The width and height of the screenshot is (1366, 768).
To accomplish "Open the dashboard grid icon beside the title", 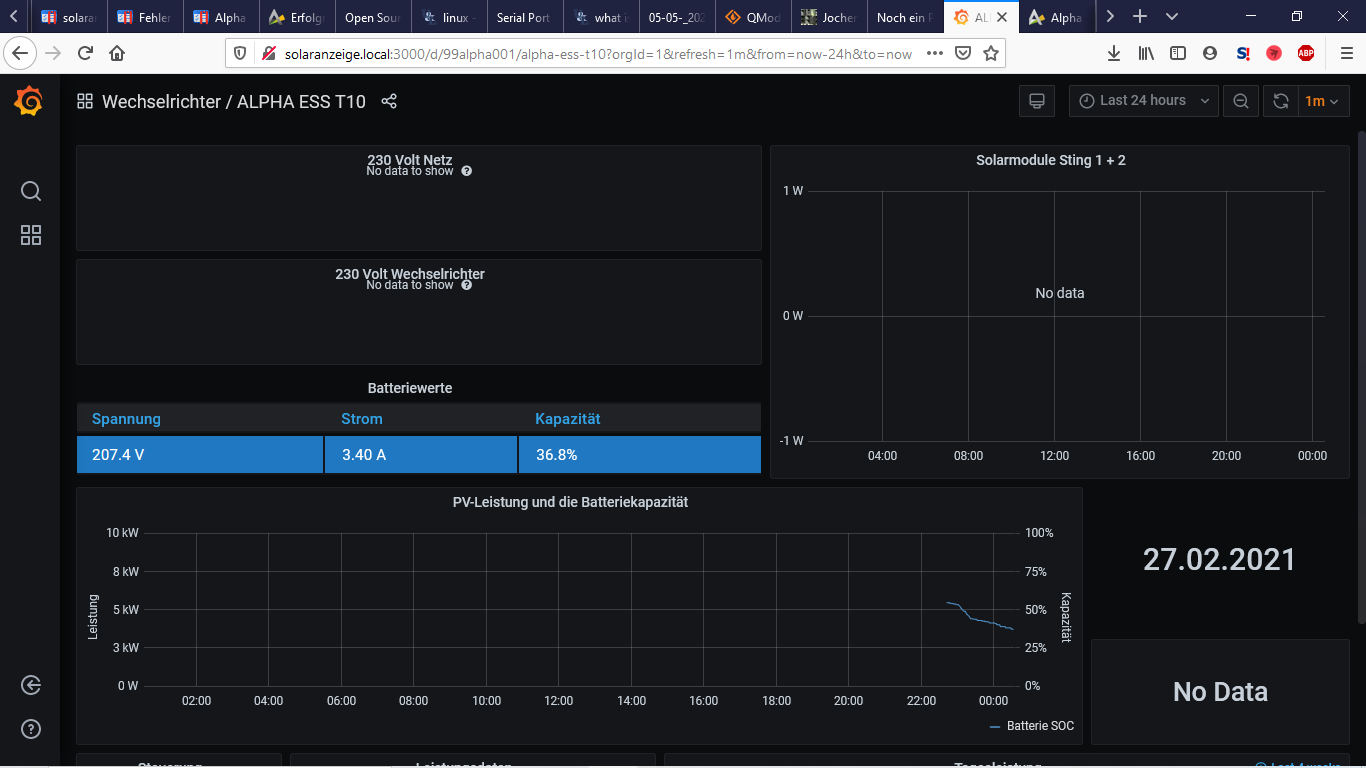I will [85, 101].
